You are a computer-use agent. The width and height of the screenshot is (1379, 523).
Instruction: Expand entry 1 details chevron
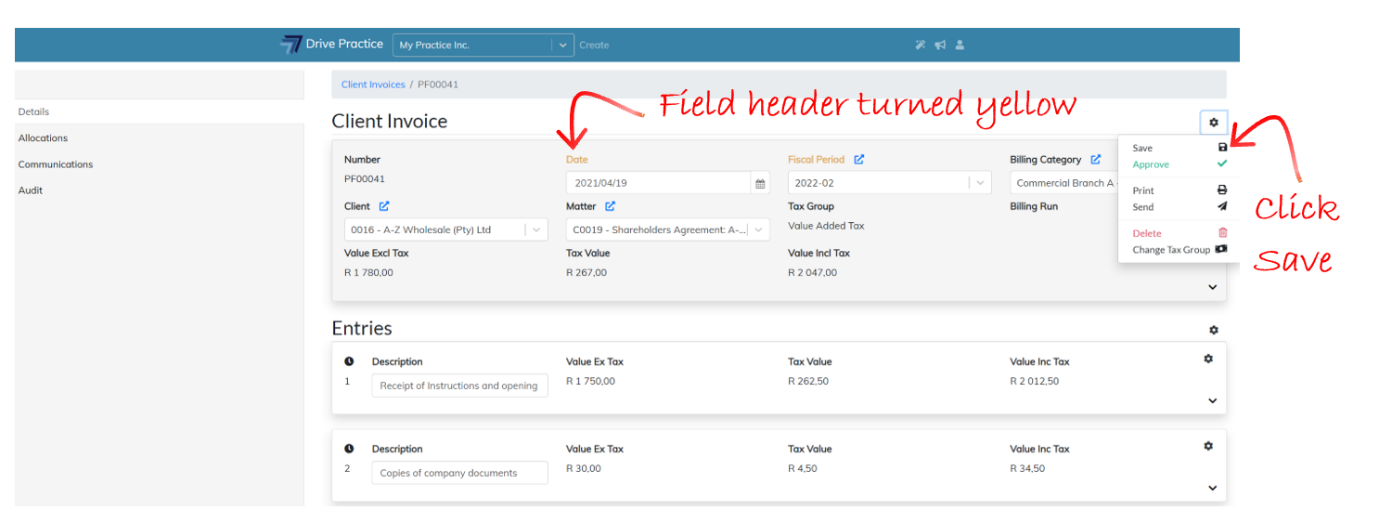[1212, 401]
